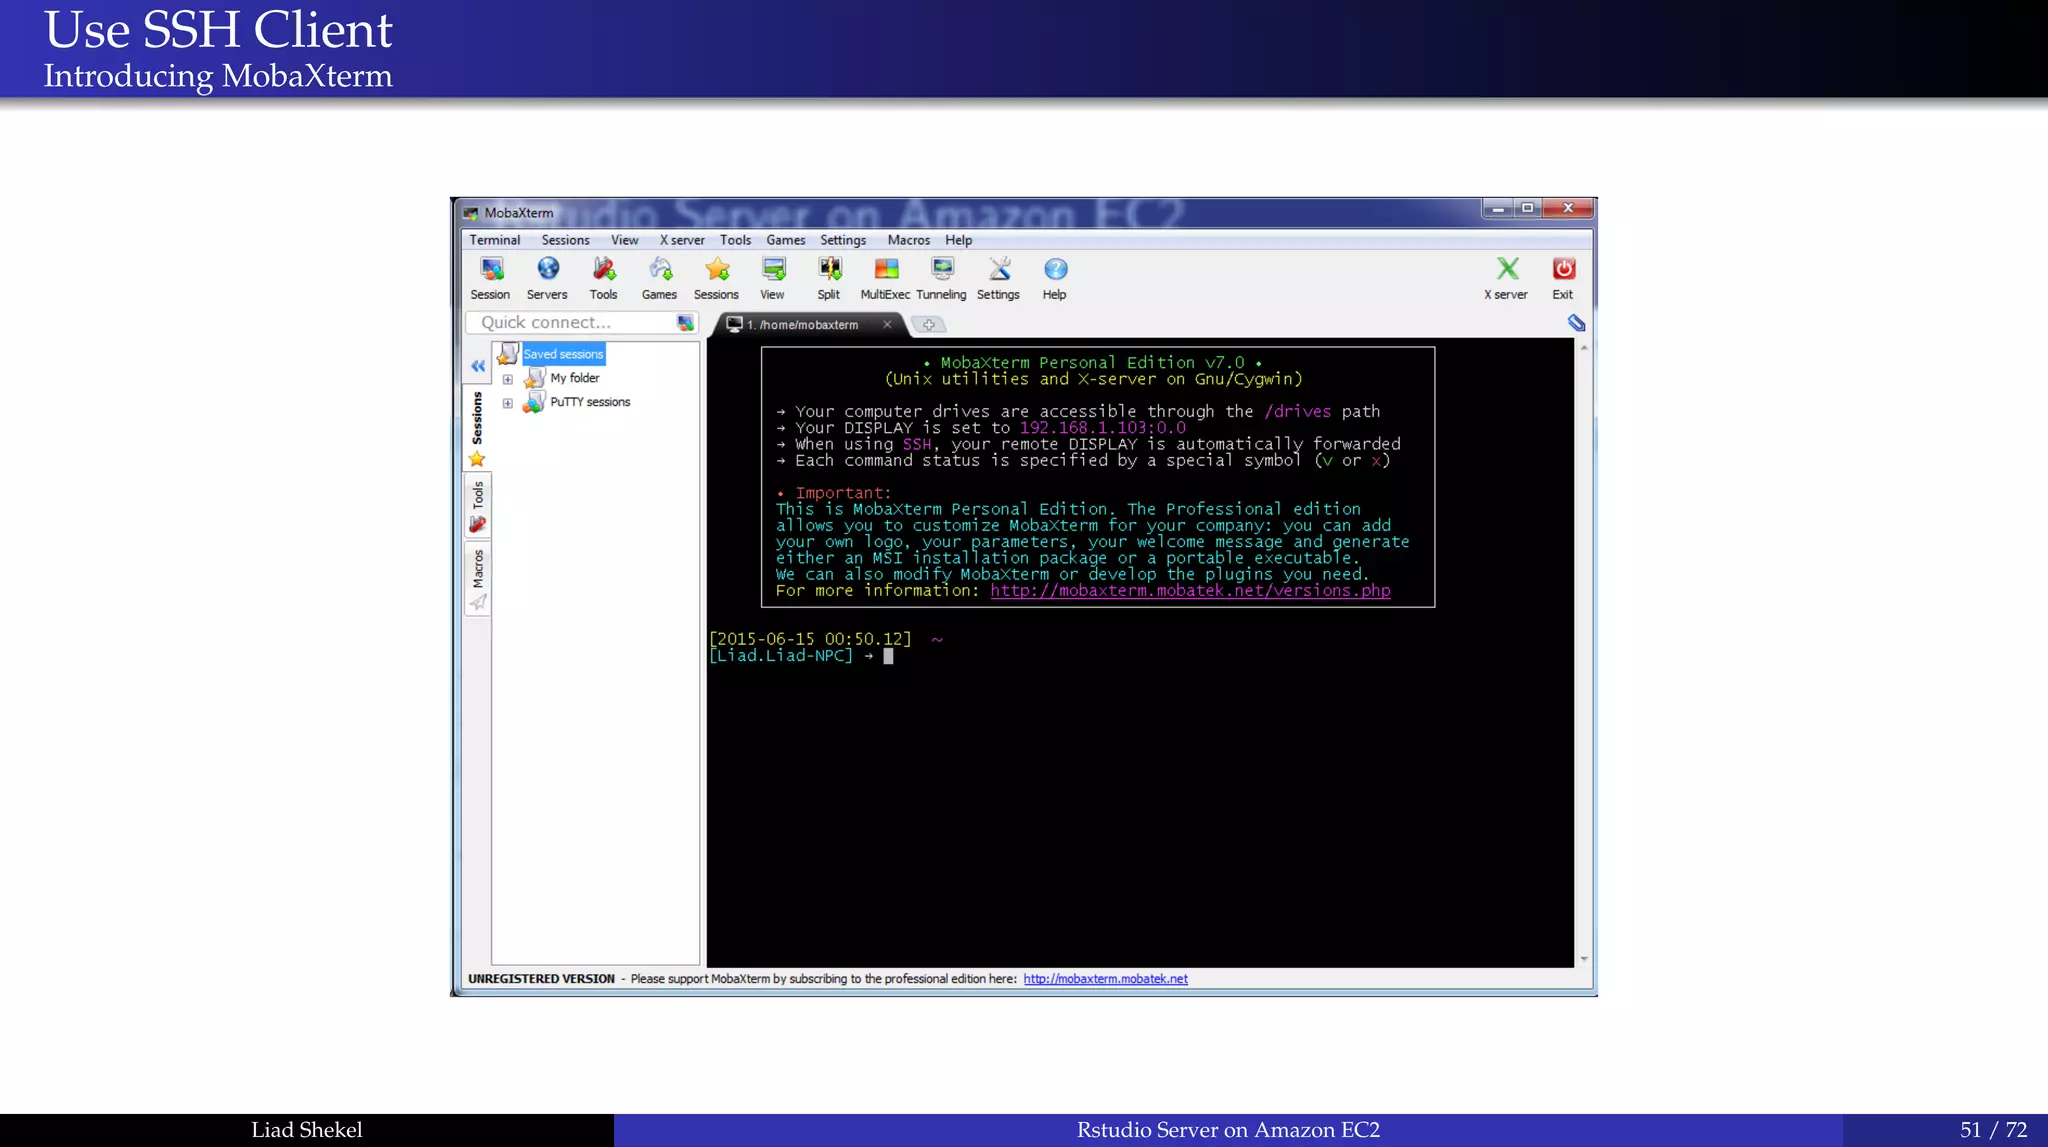Open the Sessions menu
The image size is (2048, 1147).
coord(565,240)
